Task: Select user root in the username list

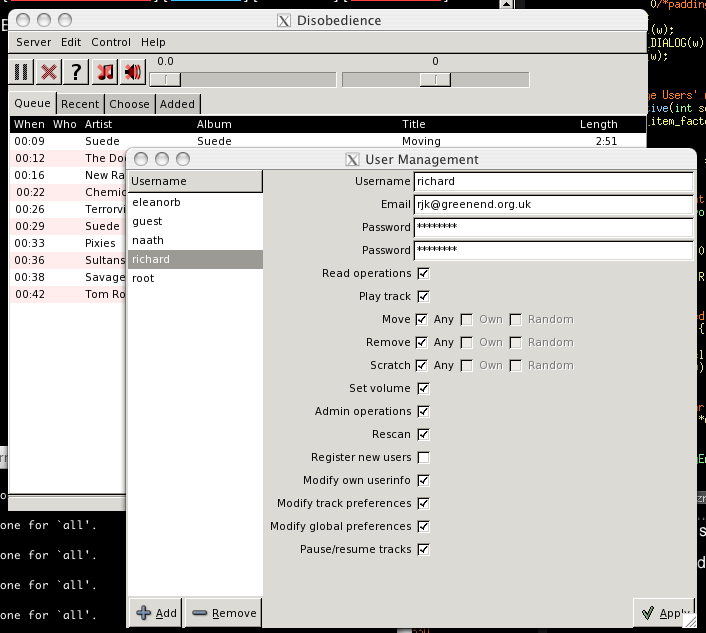Action: pyautogui.click(x=144, y=278)
